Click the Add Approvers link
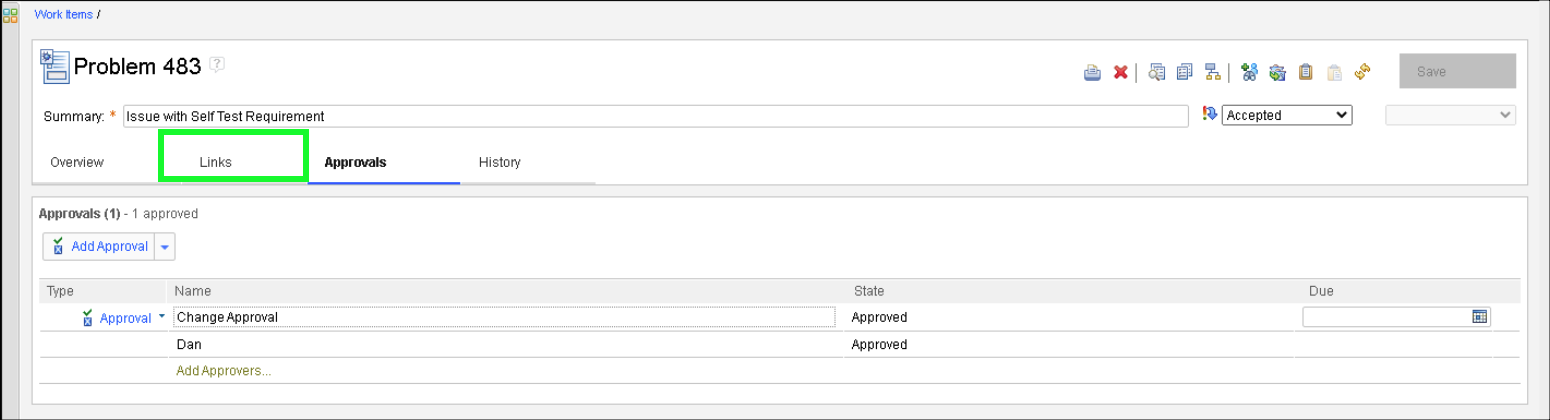This screenshot has height=420, width=1550. point(224,370)
